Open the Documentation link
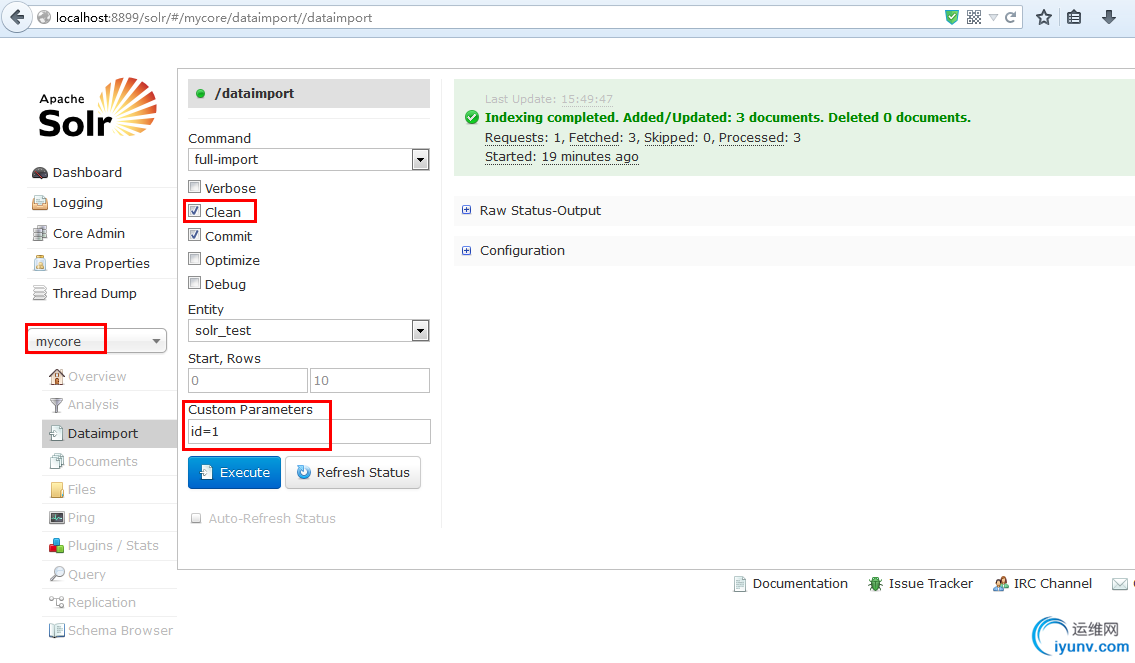1135x663 pixels. [800, 583]
